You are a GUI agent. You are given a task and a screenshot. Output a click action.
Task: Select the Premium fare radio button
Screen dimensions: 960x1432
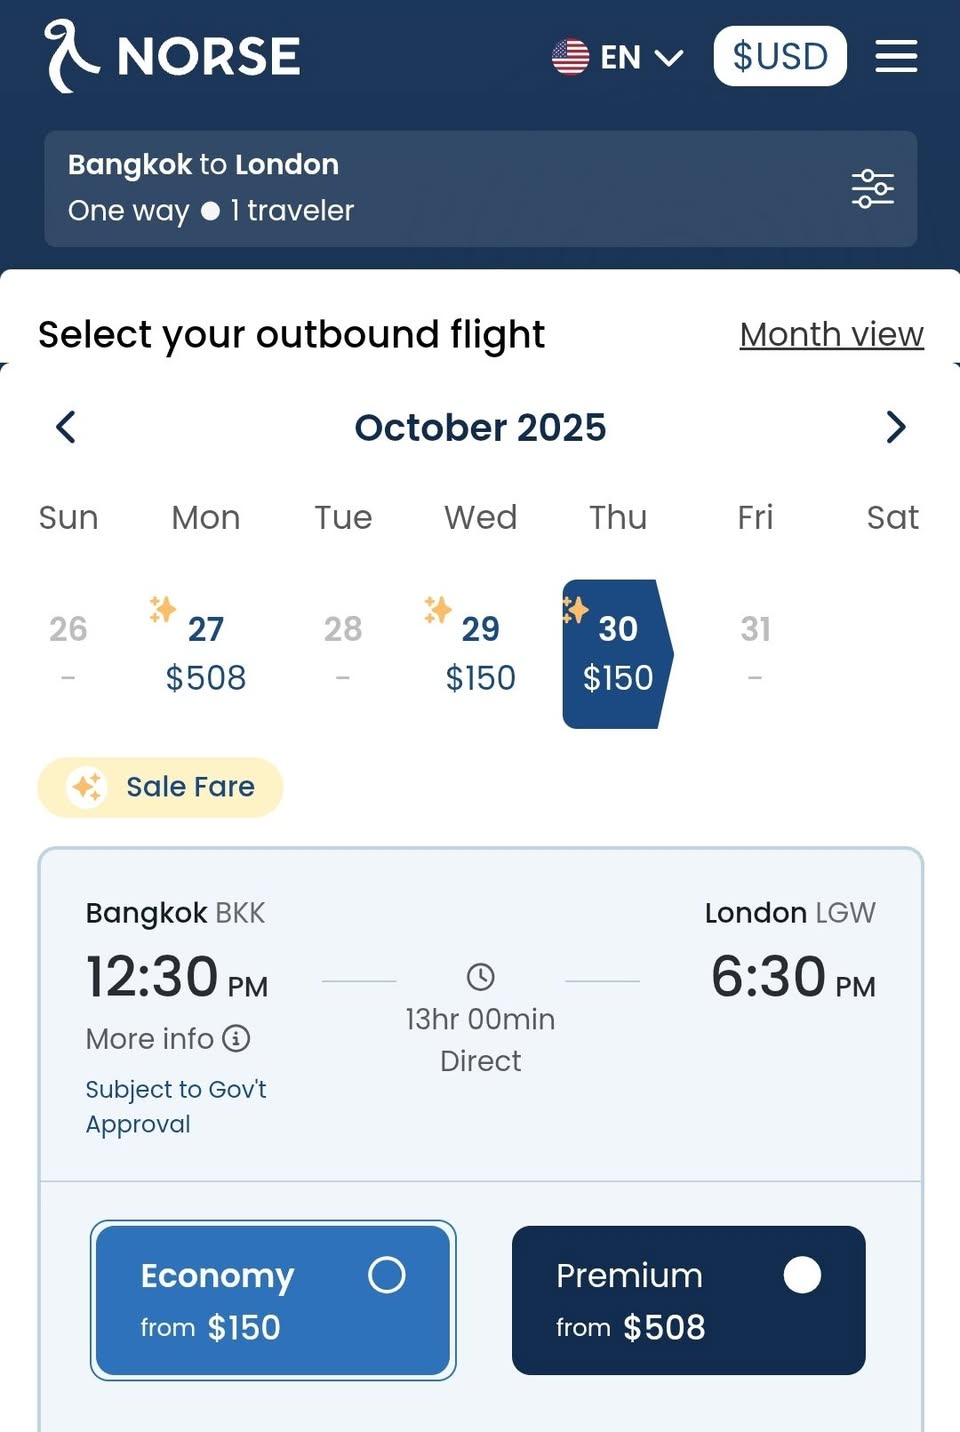click(x=802, y=1275)
